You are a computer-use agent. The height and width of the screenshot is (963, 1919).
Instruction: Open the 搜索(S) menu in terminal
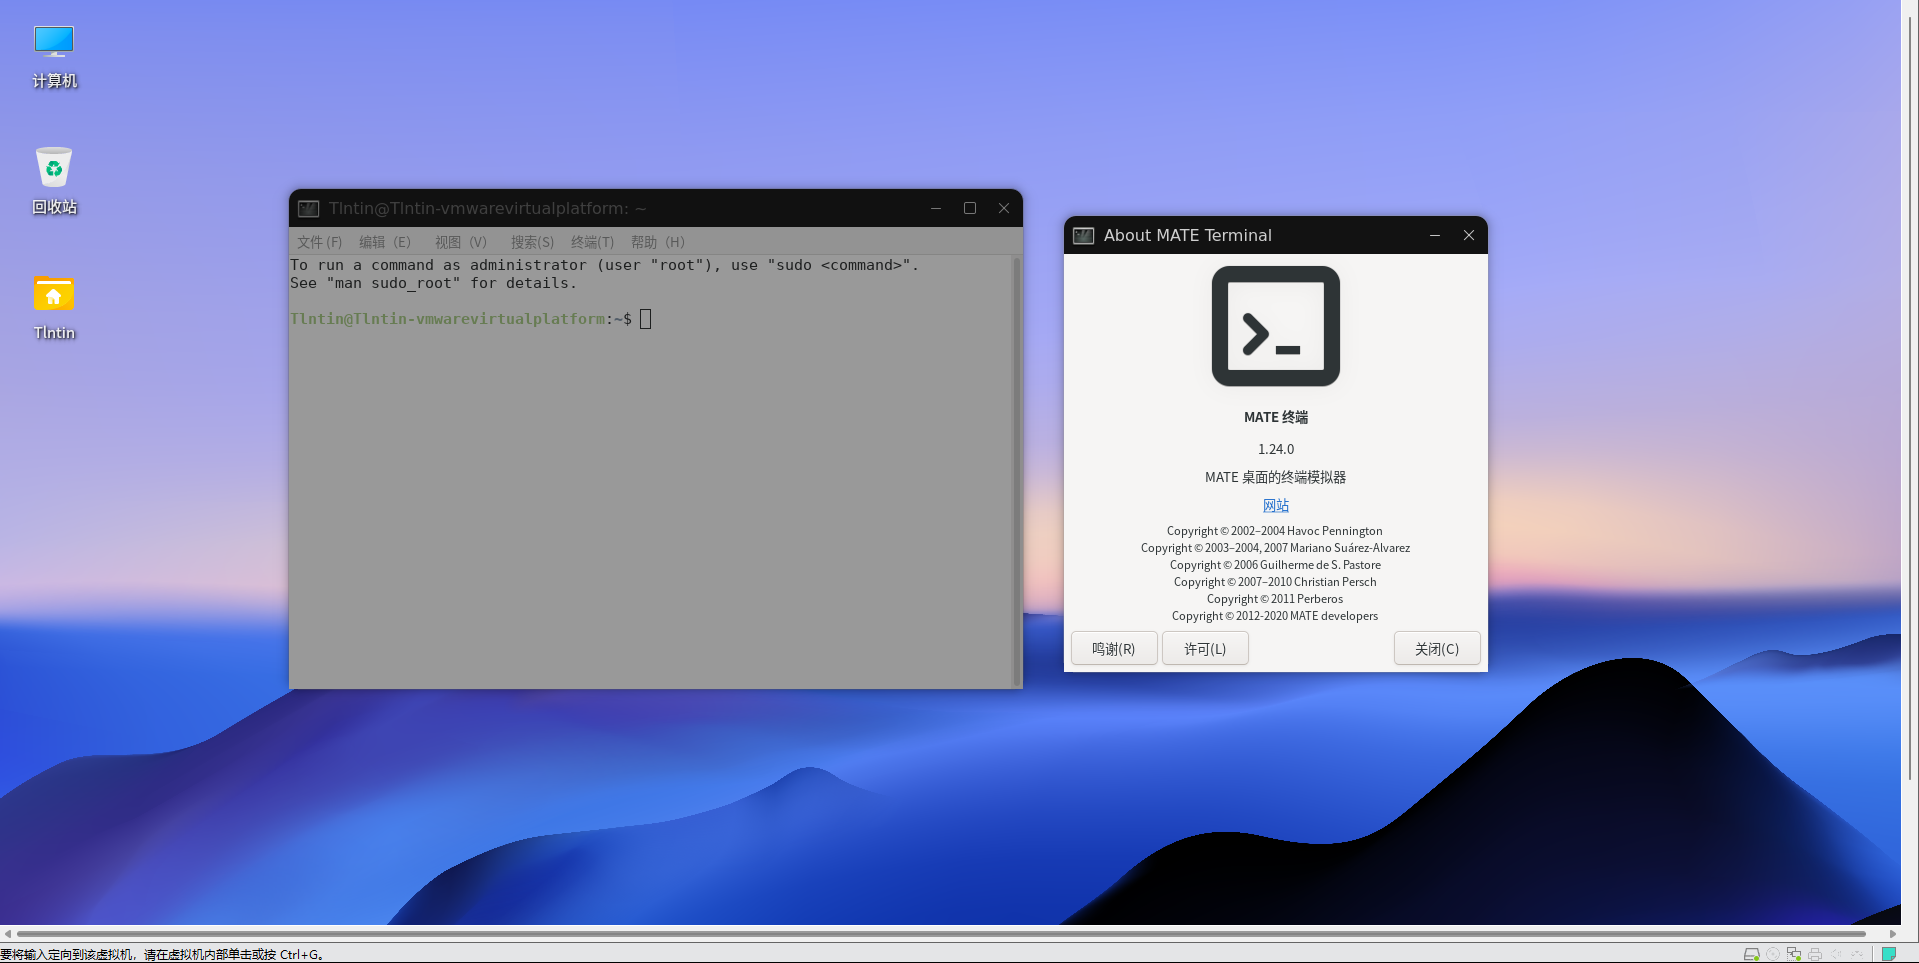532,242
